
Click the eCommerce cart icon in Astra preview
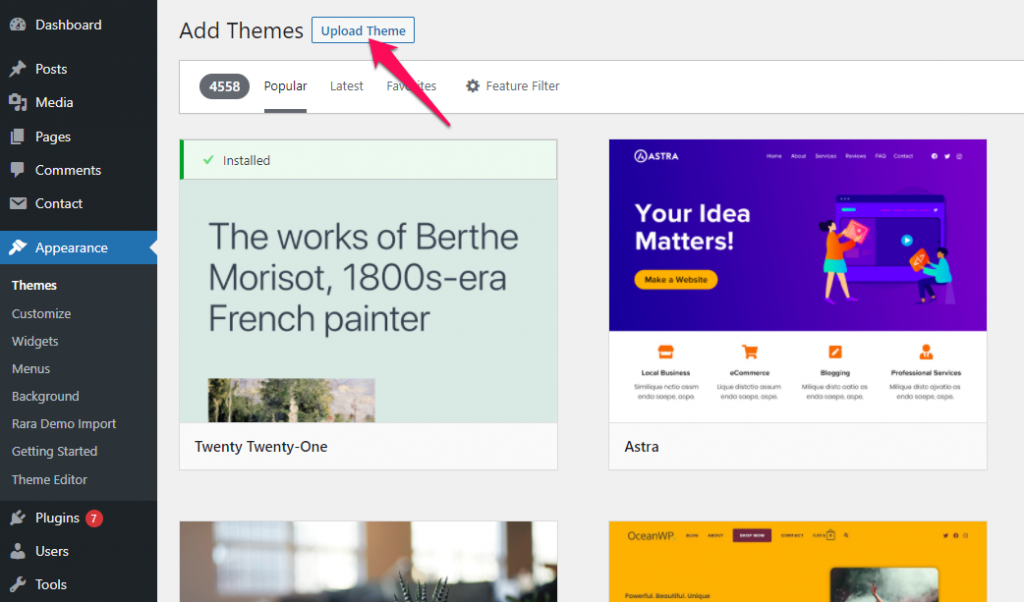click(x=750, y=352)
